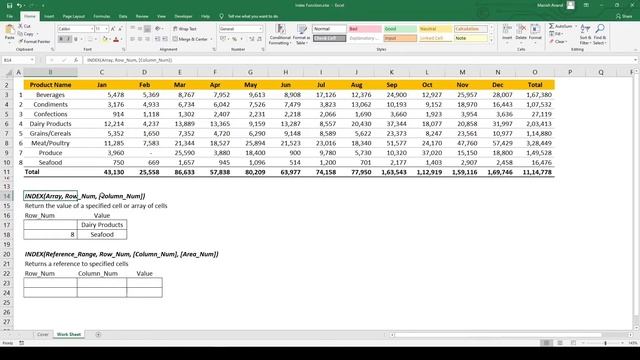Click the Copy command
This screenshot has height=360, width=640.
[x=26, y=34]
